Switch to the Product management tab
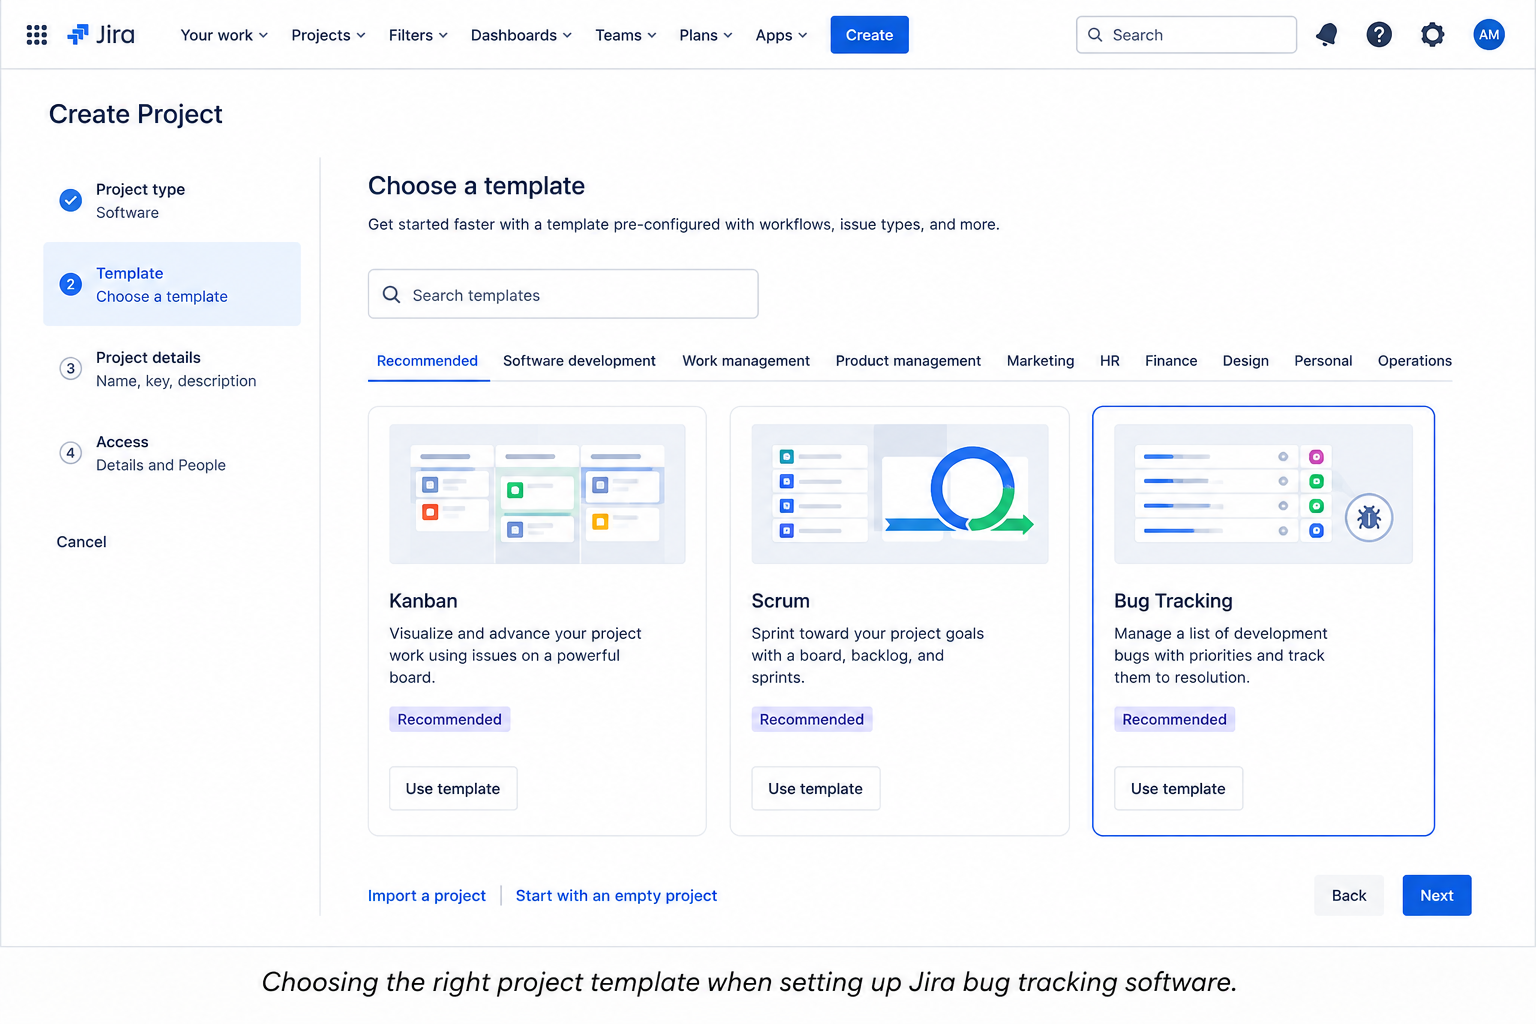The image size is (1536, 1024). (x=908, y=361)
